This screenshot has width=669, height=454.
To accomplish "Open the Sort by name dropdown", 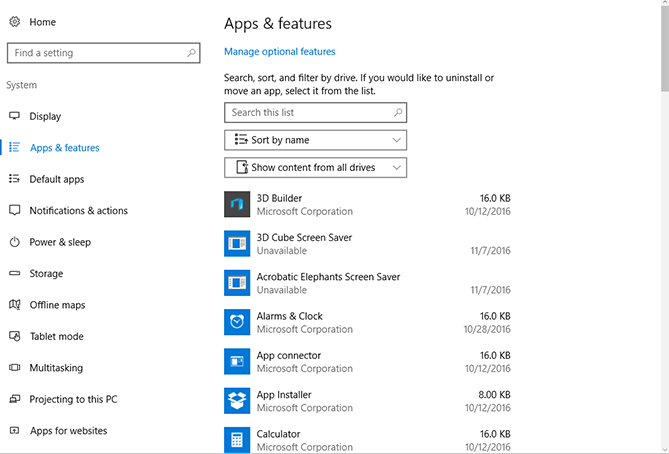I will coord(315,140).
